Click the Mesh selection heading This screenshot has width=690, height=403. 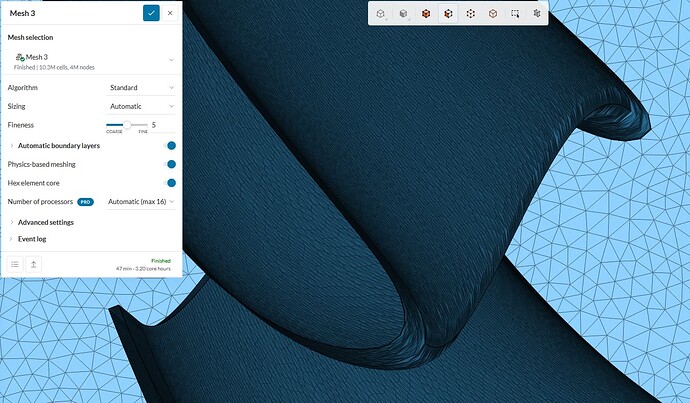30,37
